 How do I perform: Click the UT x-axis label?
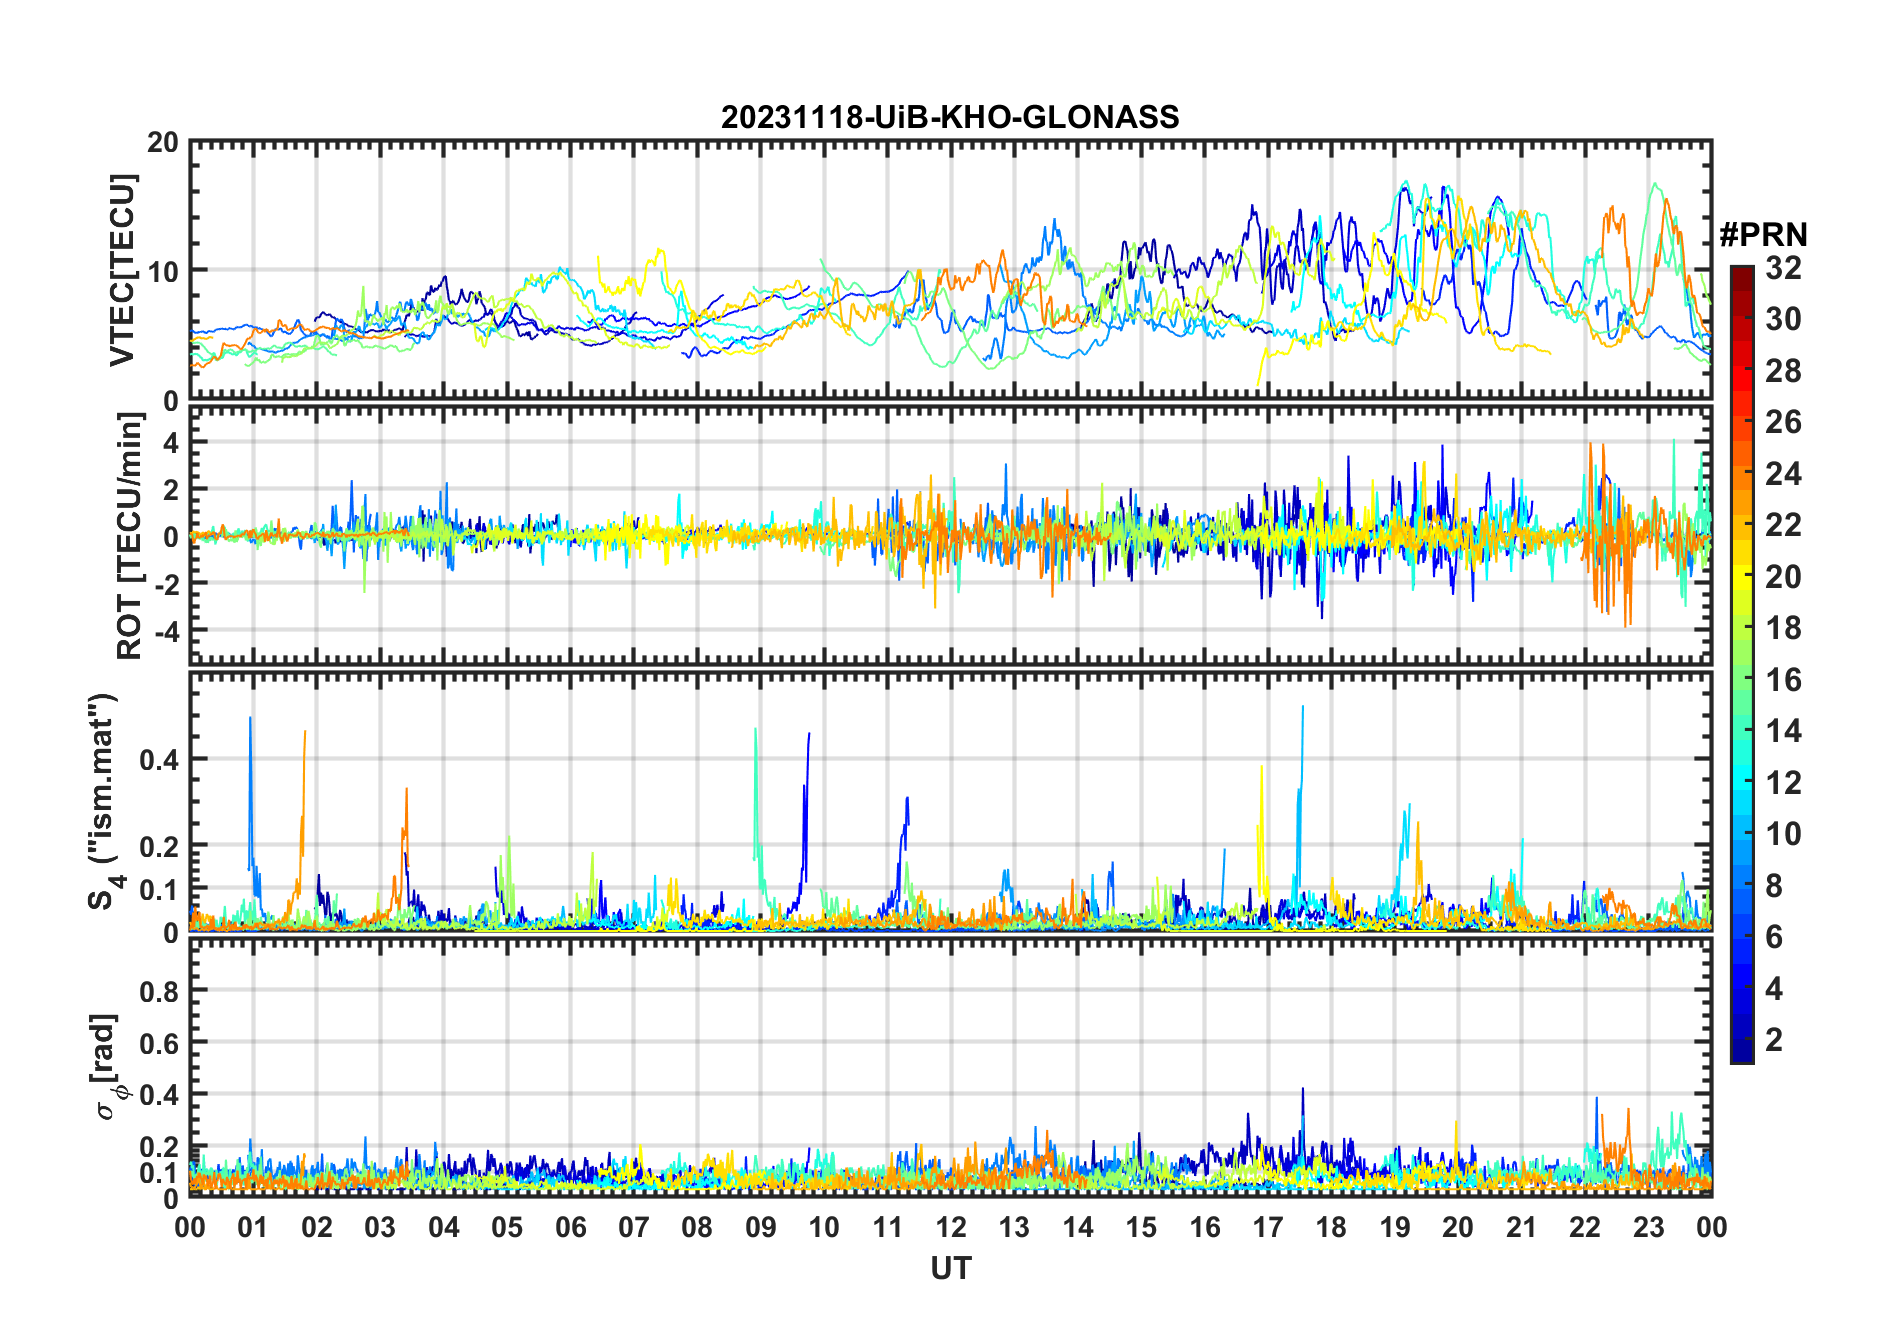click(951, 1269)
